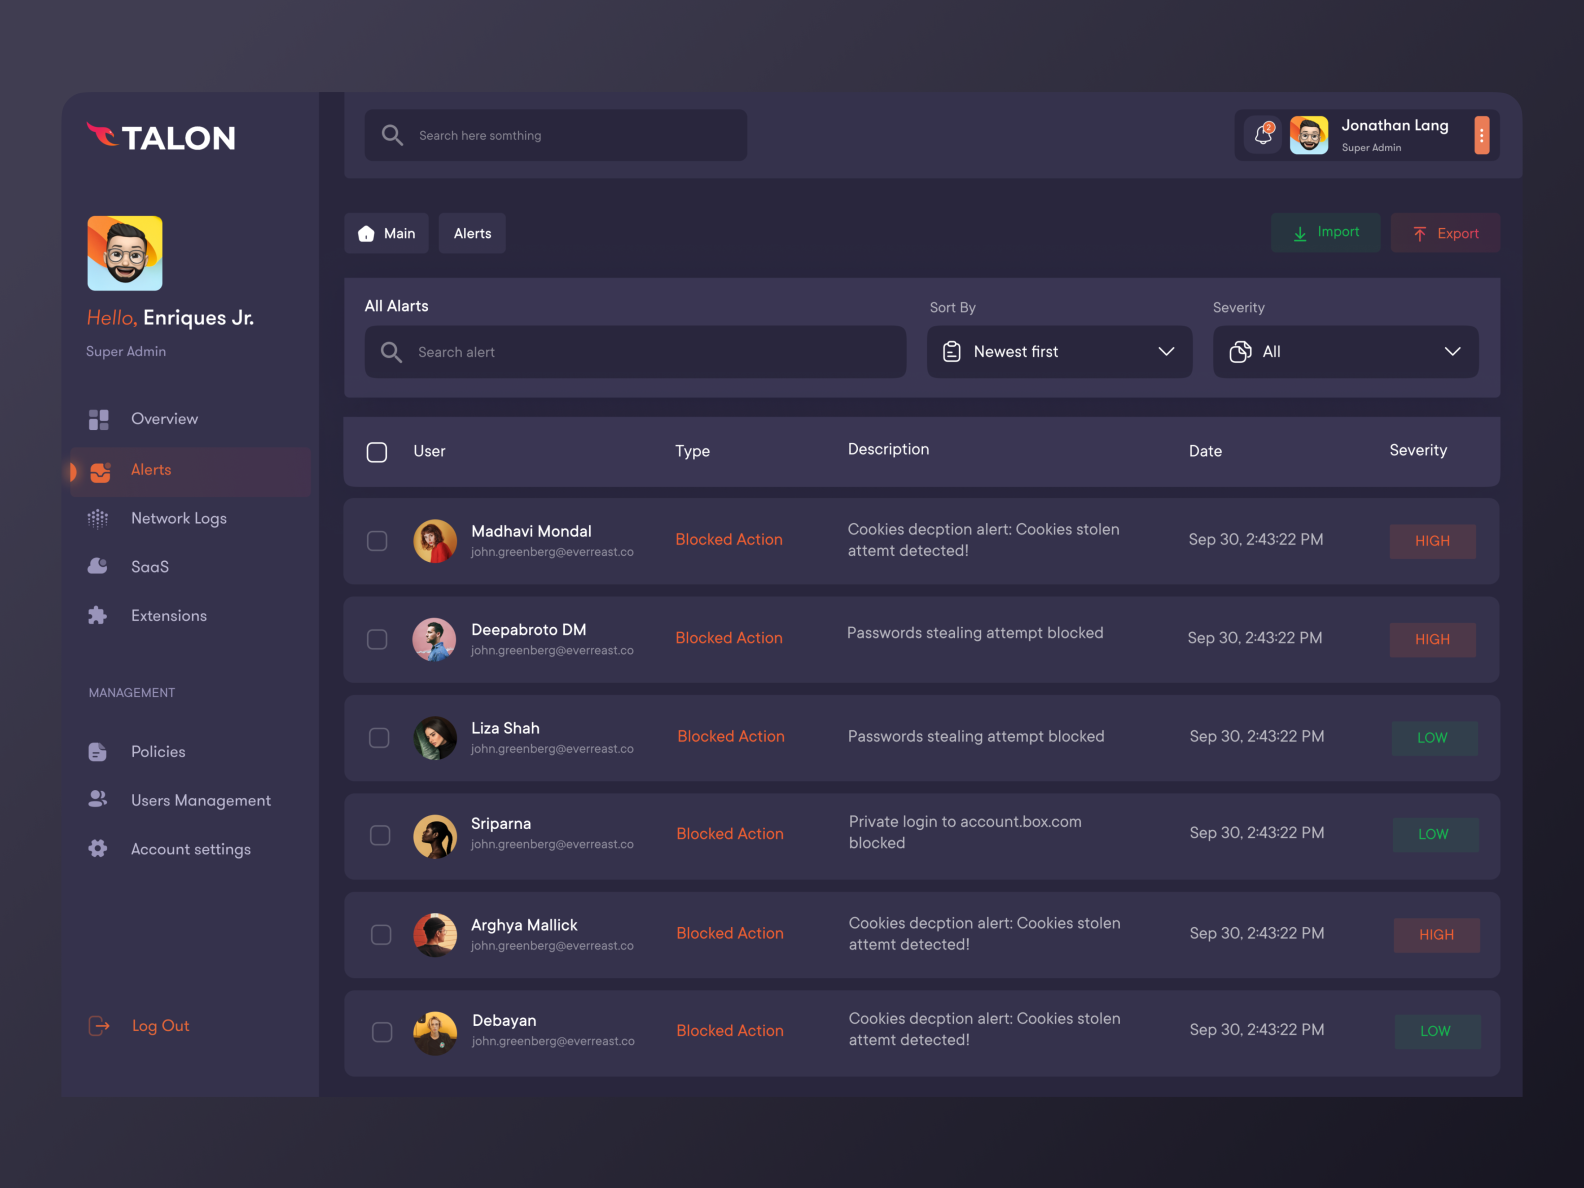Screen dimensions: 1584x1188
Task: Click Arghya Mallick's avatar
Action: pos(435,935)
